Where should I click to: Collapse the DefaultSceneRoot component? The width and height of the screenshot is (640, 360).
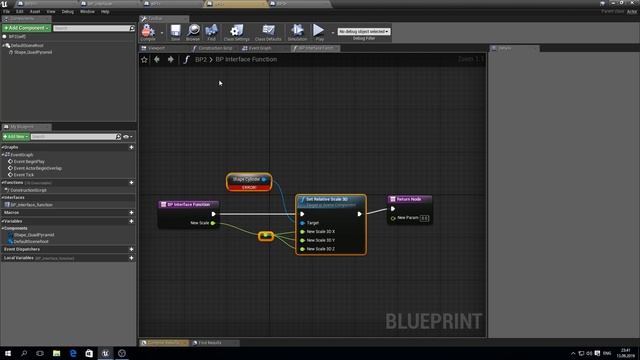pos(3,45)
